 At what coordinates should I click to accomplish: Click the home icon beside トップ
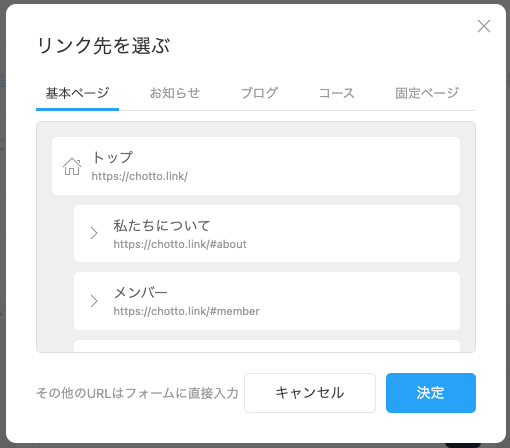pyautogui.click(x=72, y=166)
